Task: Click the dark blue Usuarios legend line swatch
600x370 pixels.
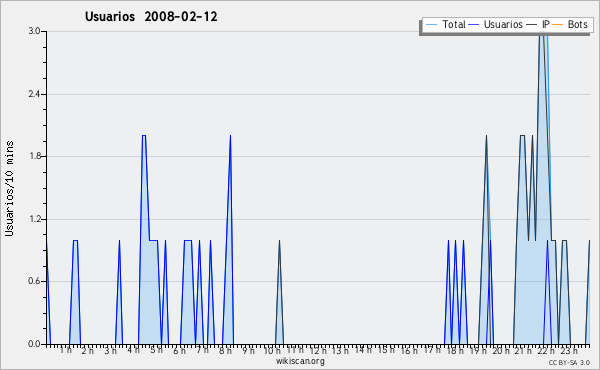Action: pos(474,25)
